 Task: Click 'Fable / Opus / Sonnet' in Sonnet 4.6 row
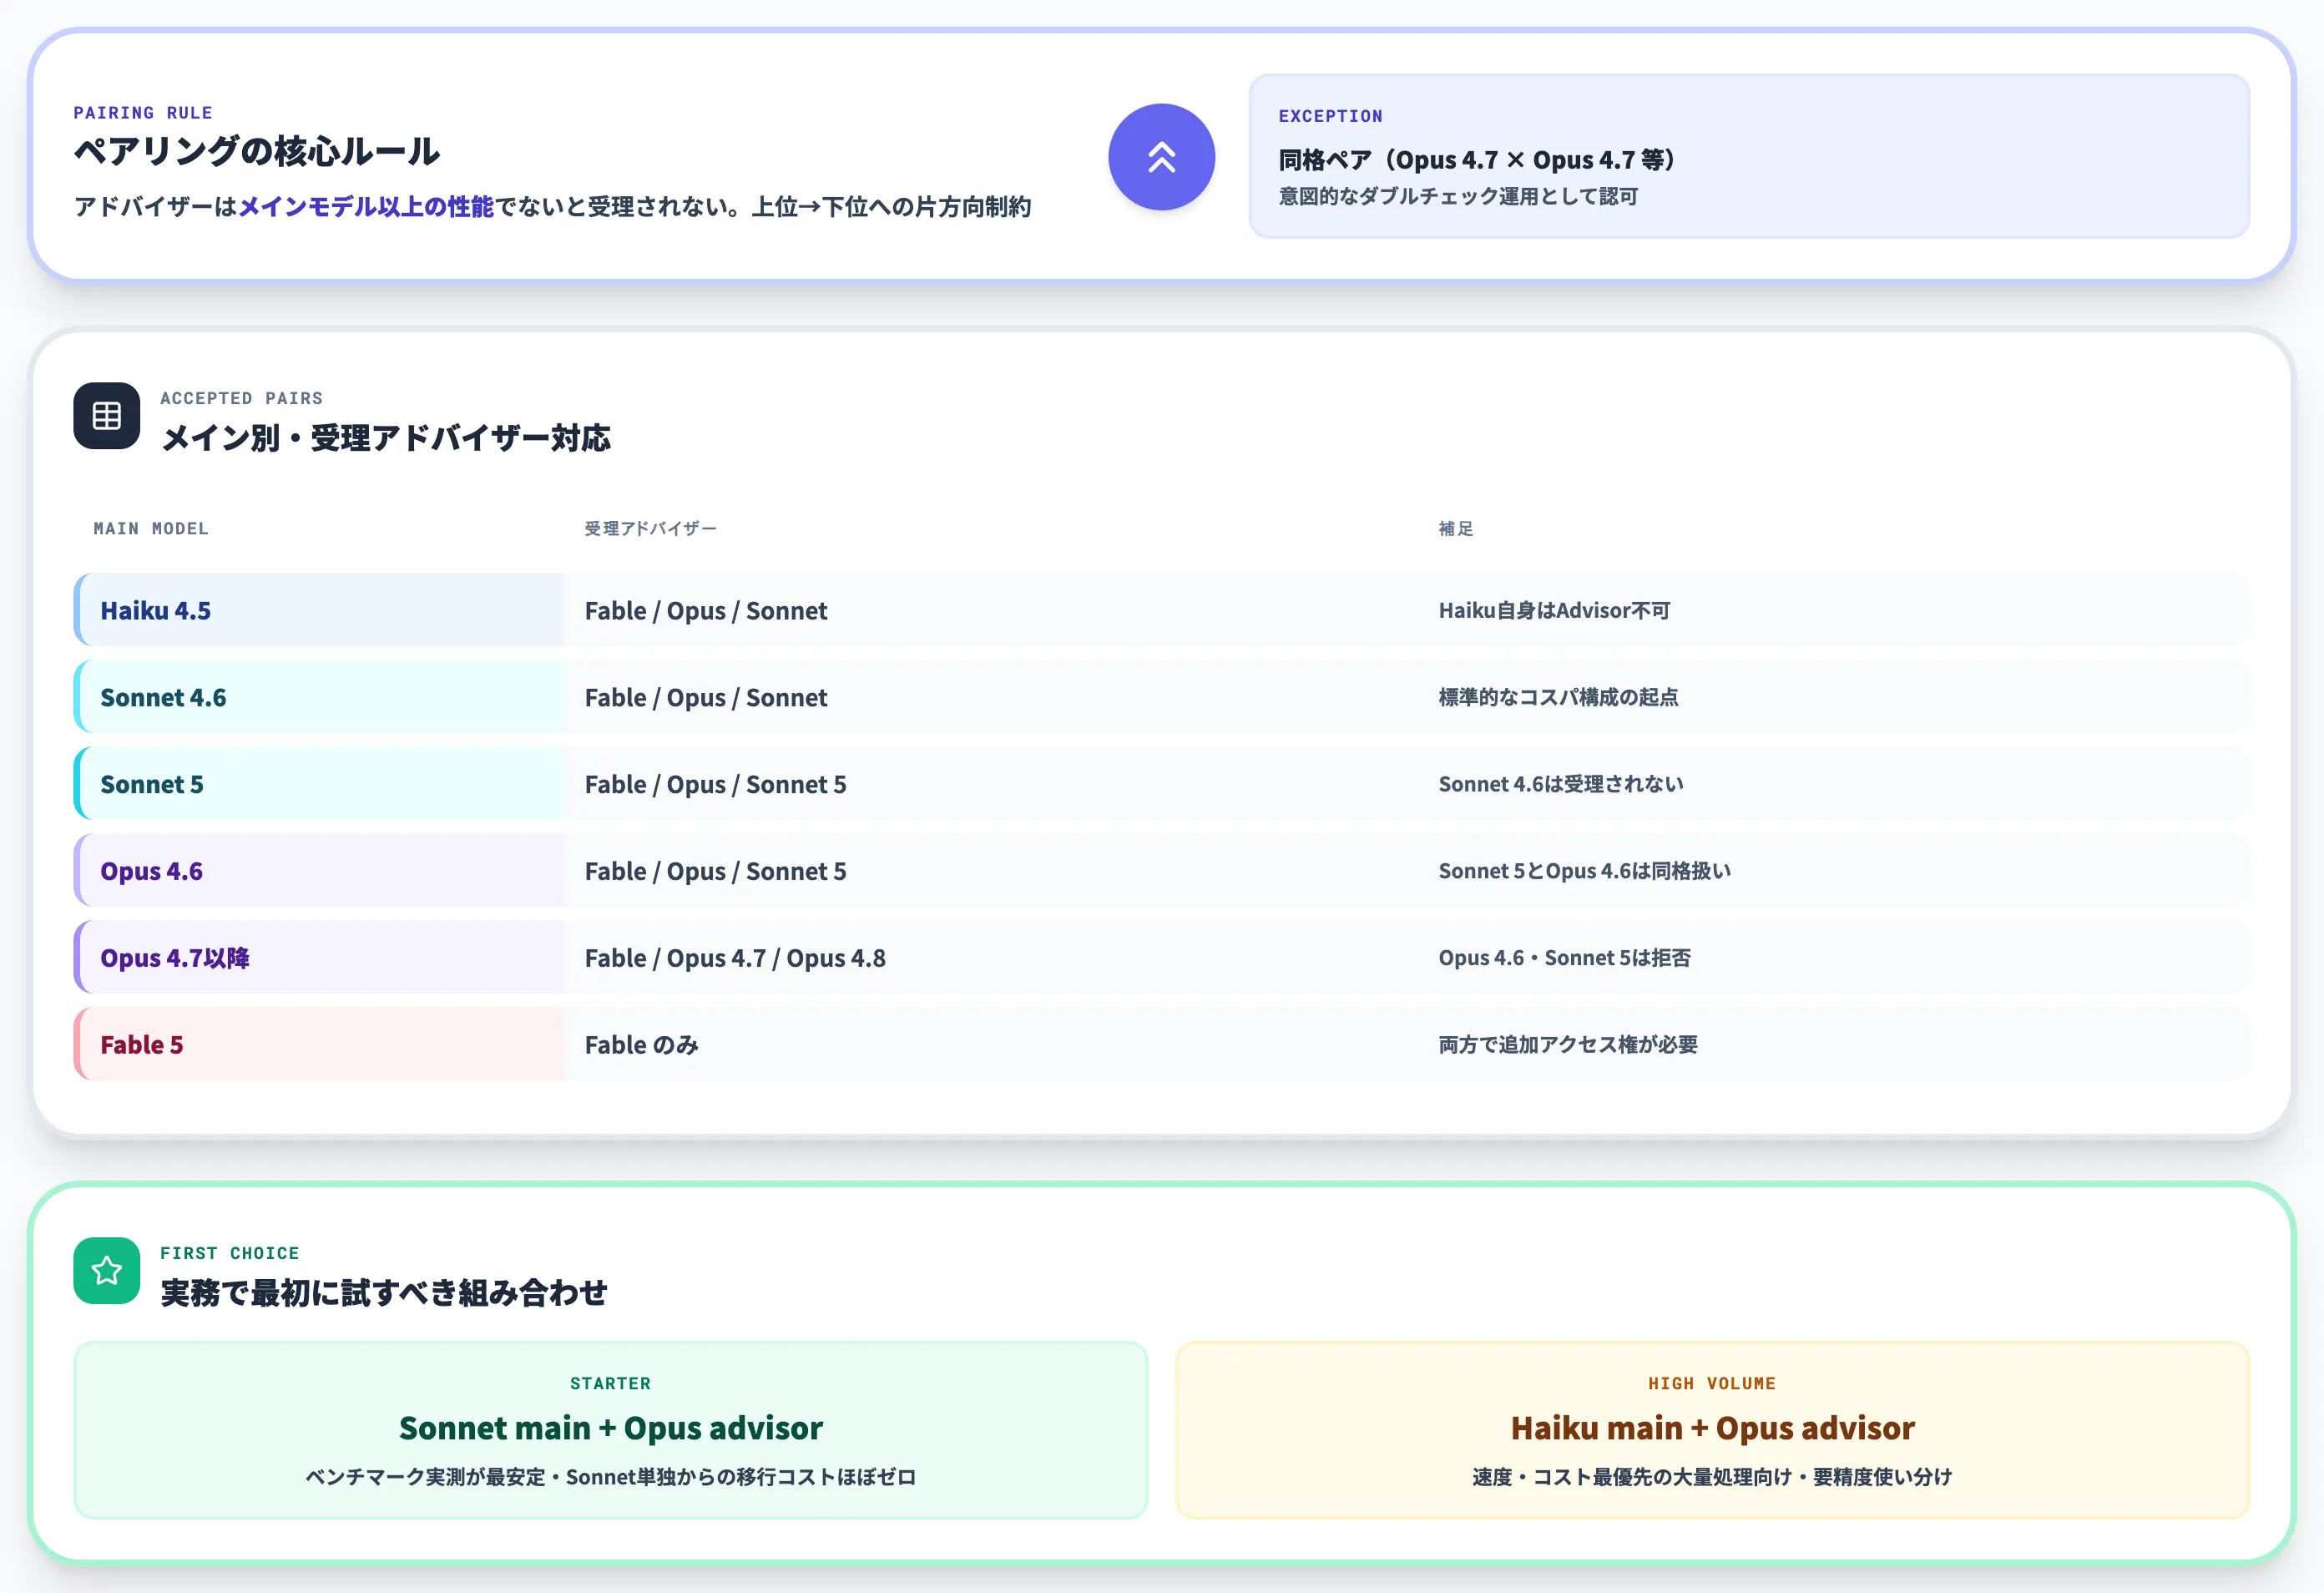706,698
